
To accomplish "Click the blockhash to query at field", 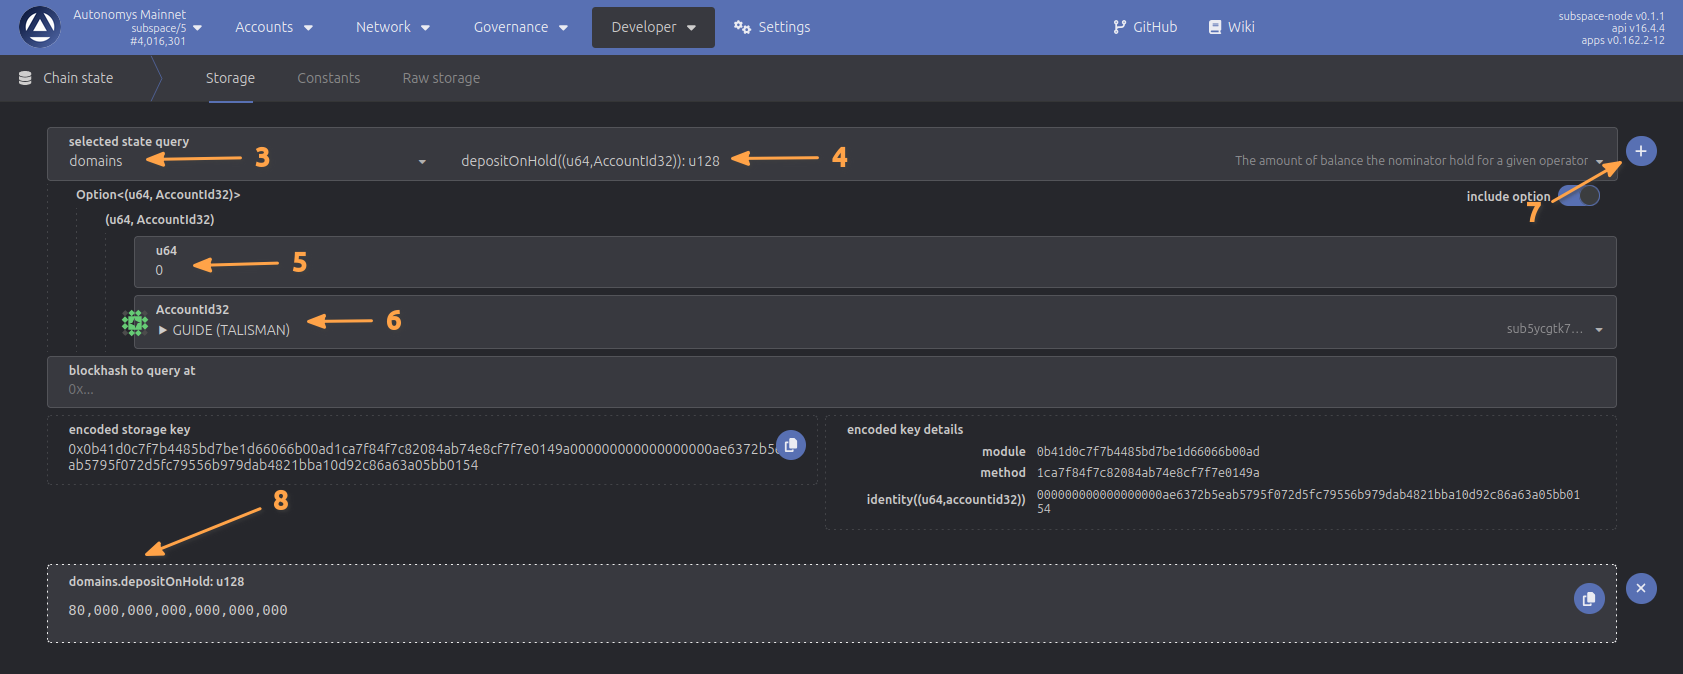I will click(x=830, y=389).
